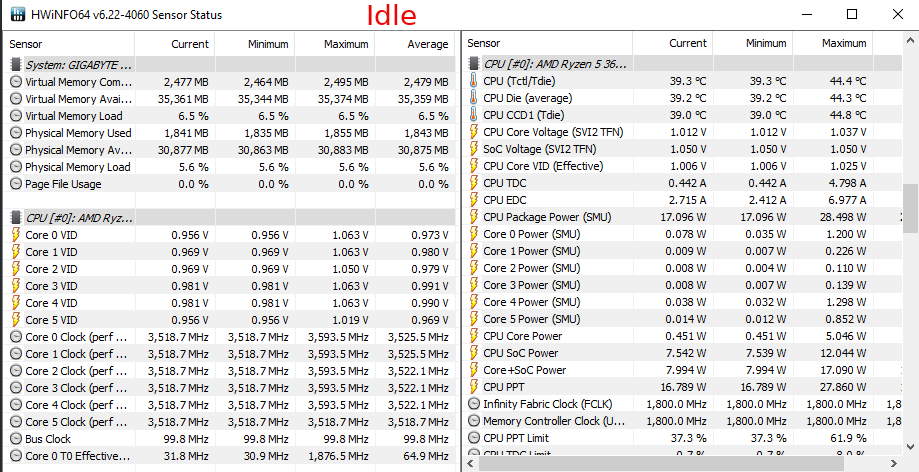919x472 pixels.
Task: Click the left pane Average column header
Action: pos(415,44)
